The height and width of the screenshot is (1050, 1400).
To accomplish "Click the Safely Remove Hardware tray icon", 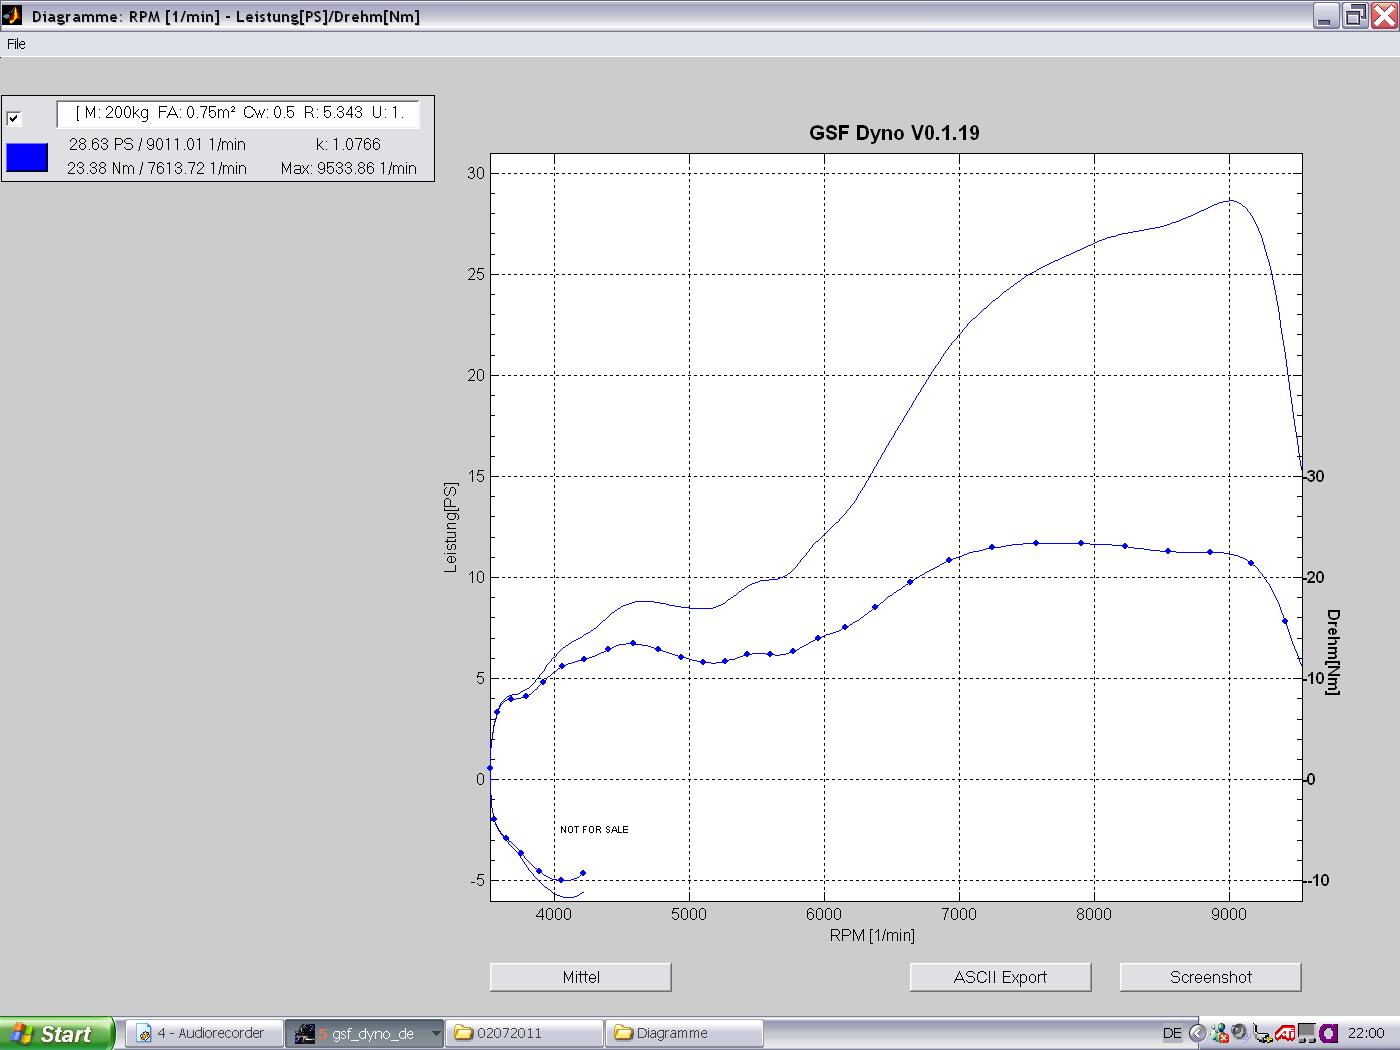I will (x=1262, y=1033).
